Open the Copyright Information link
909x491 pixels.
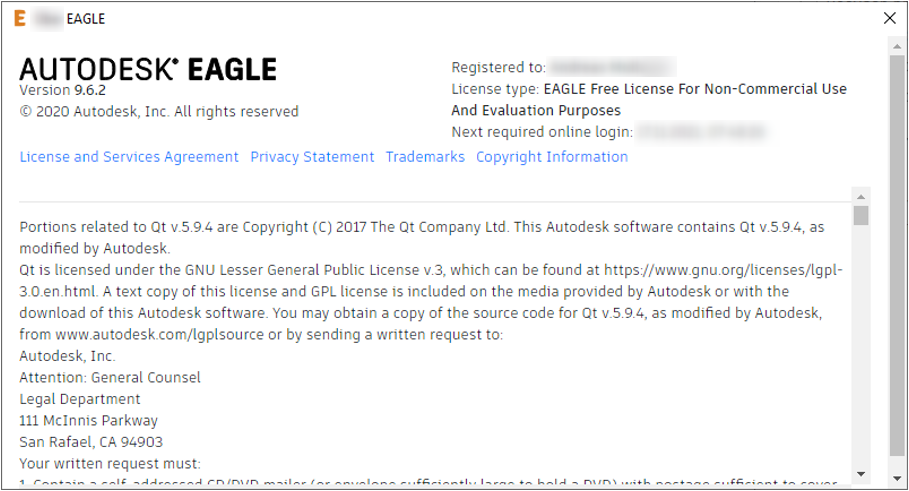(552, 157)
